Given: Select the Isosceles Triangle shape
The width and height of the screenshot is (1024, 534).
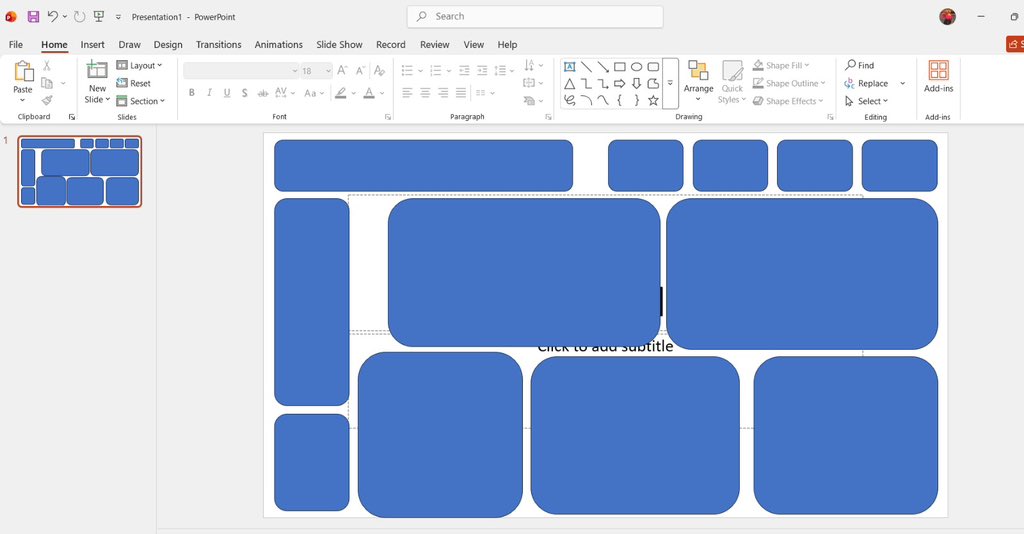Looking at the screenshot, I should [x=569, y=84].
